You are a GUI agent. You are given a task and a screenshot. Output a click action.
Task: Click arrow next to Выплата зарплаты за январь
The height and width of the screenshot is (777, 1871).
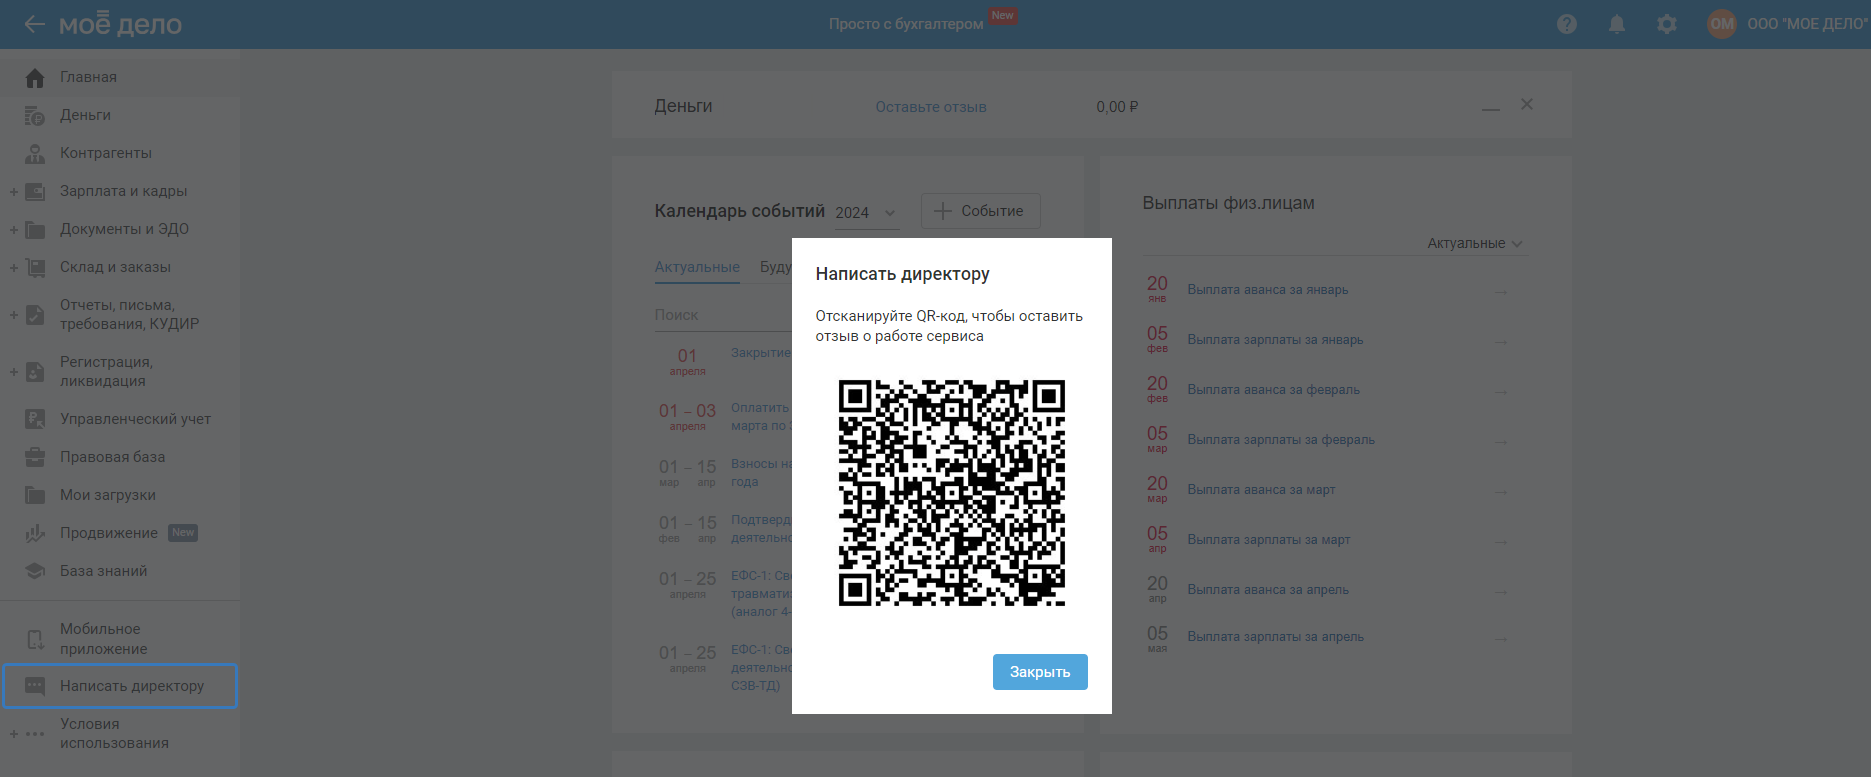pyautogui.click(x=1501, y=342)
